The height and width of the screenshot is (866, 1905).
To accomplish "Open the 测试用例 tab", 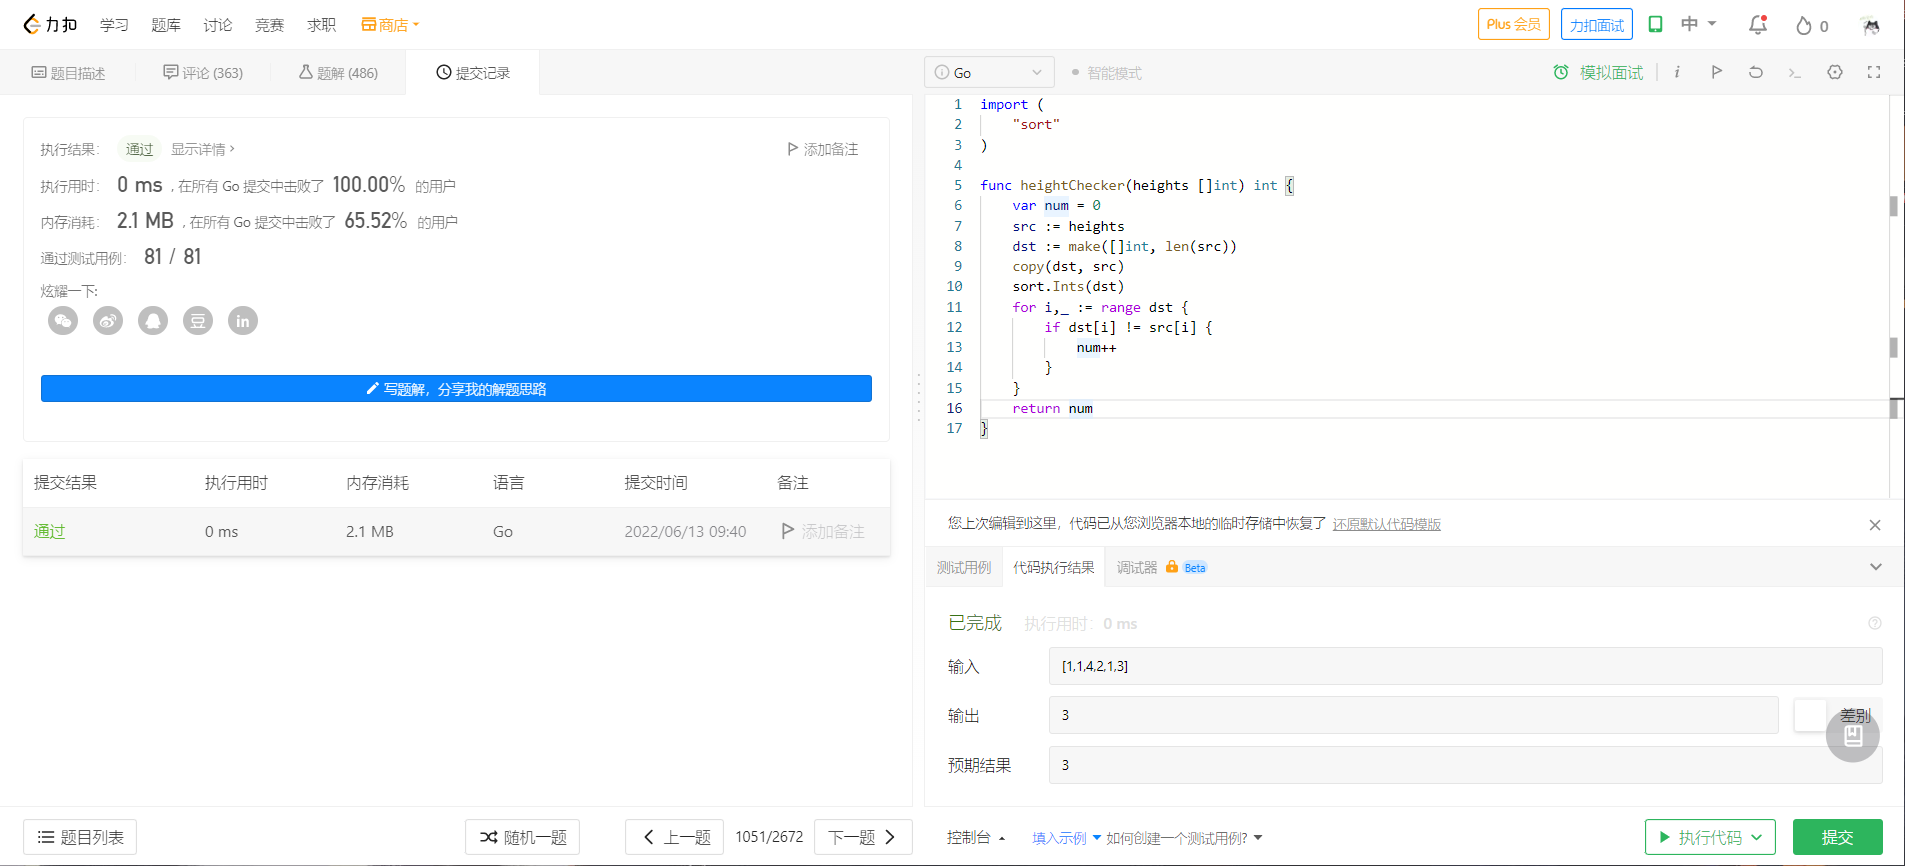I will [964, 567].
